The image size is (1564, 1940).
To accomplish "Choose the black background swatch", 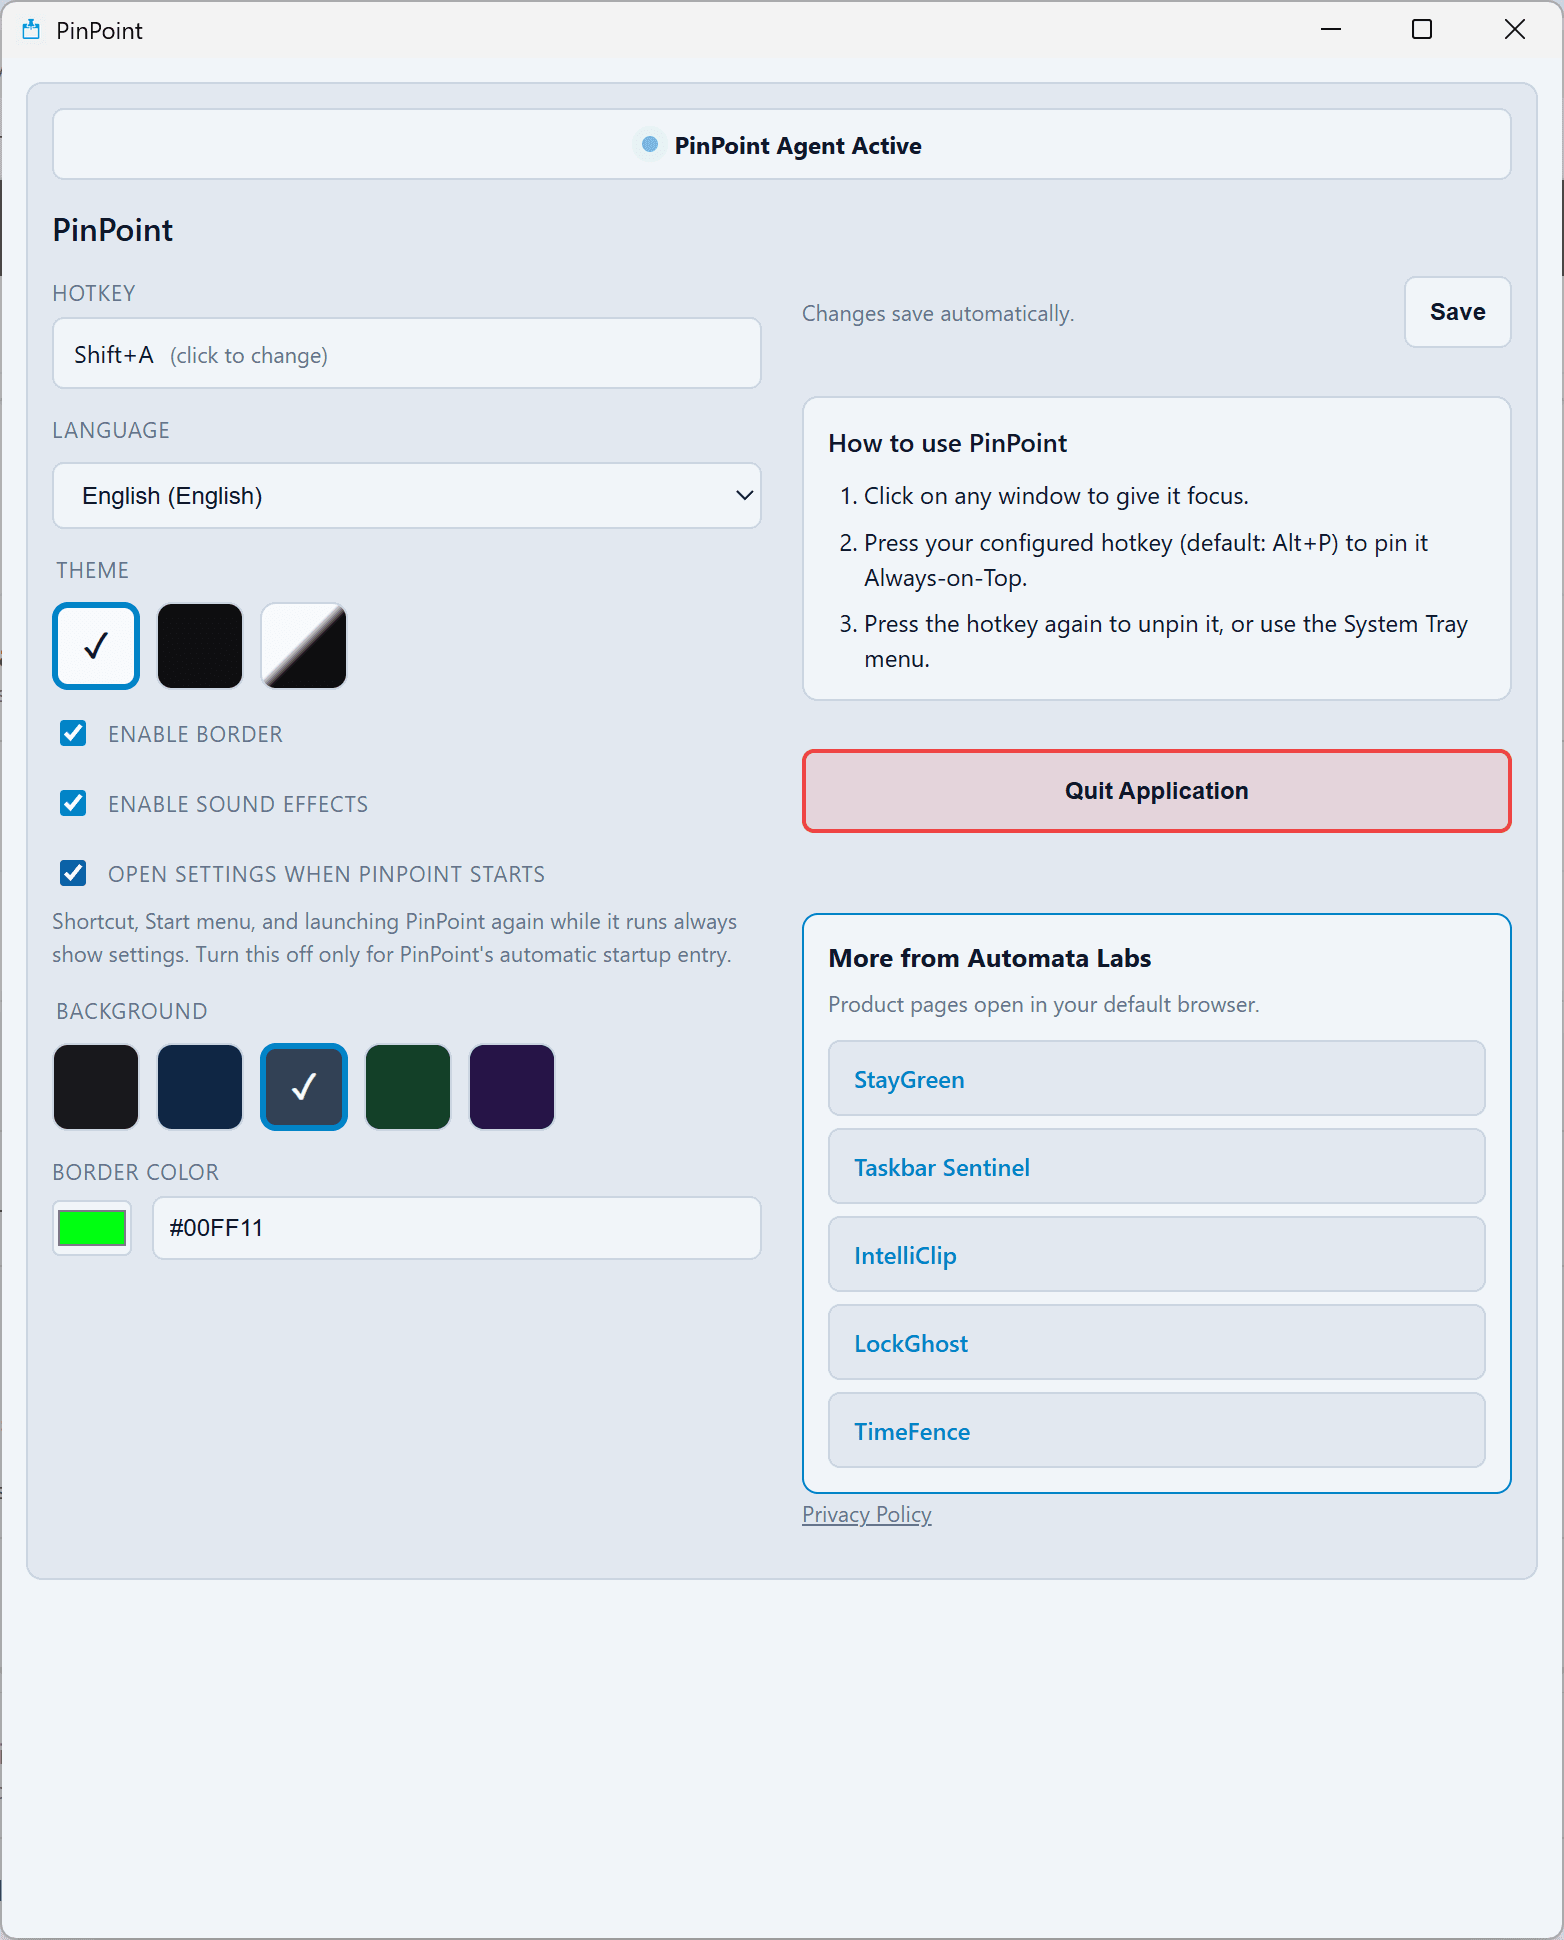I will (x=96, y=1087).
